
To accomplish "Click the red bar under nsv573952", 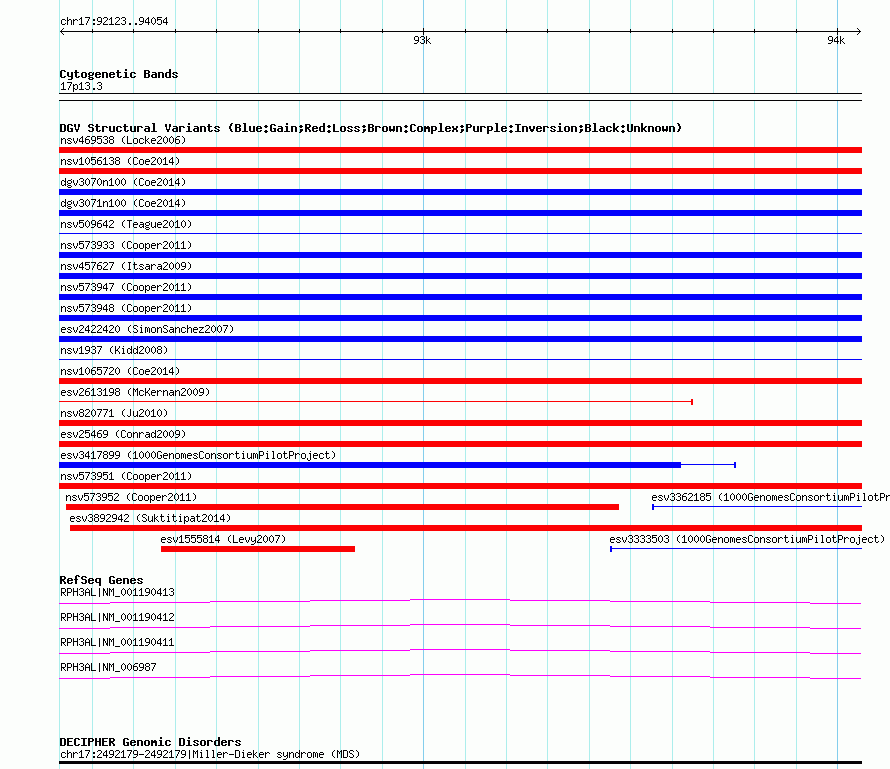I will click(x=342, y=507).
